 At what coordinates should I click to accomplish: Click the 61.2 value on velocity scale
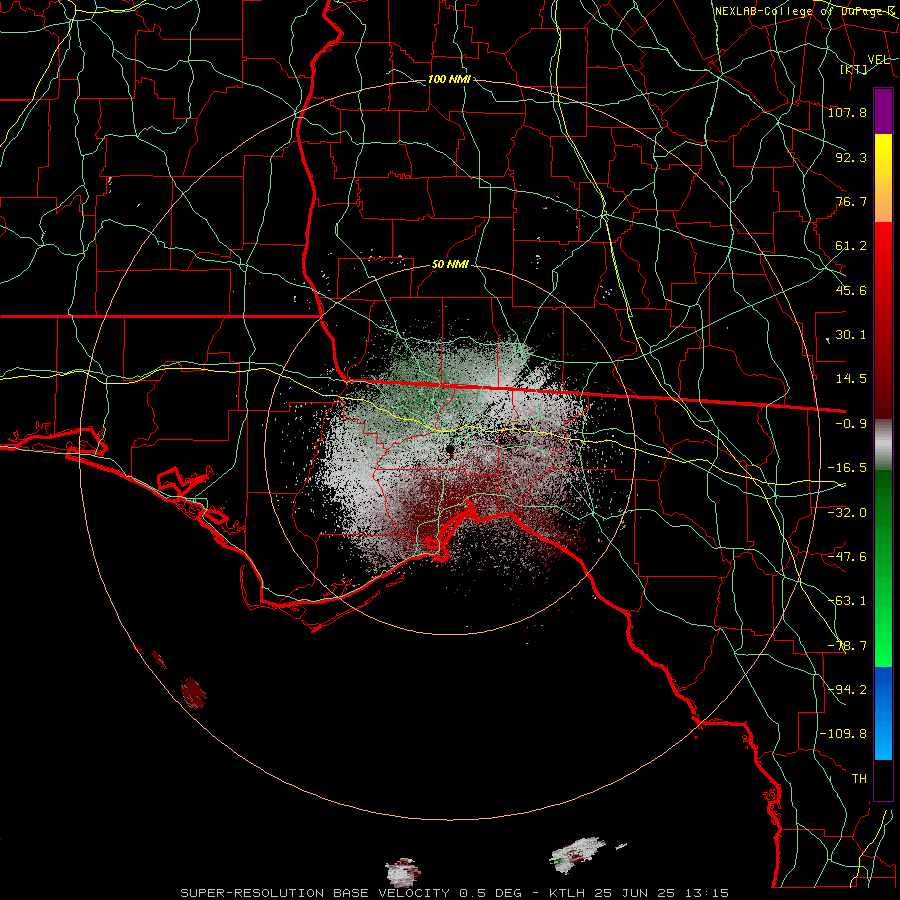coord(851,246)
